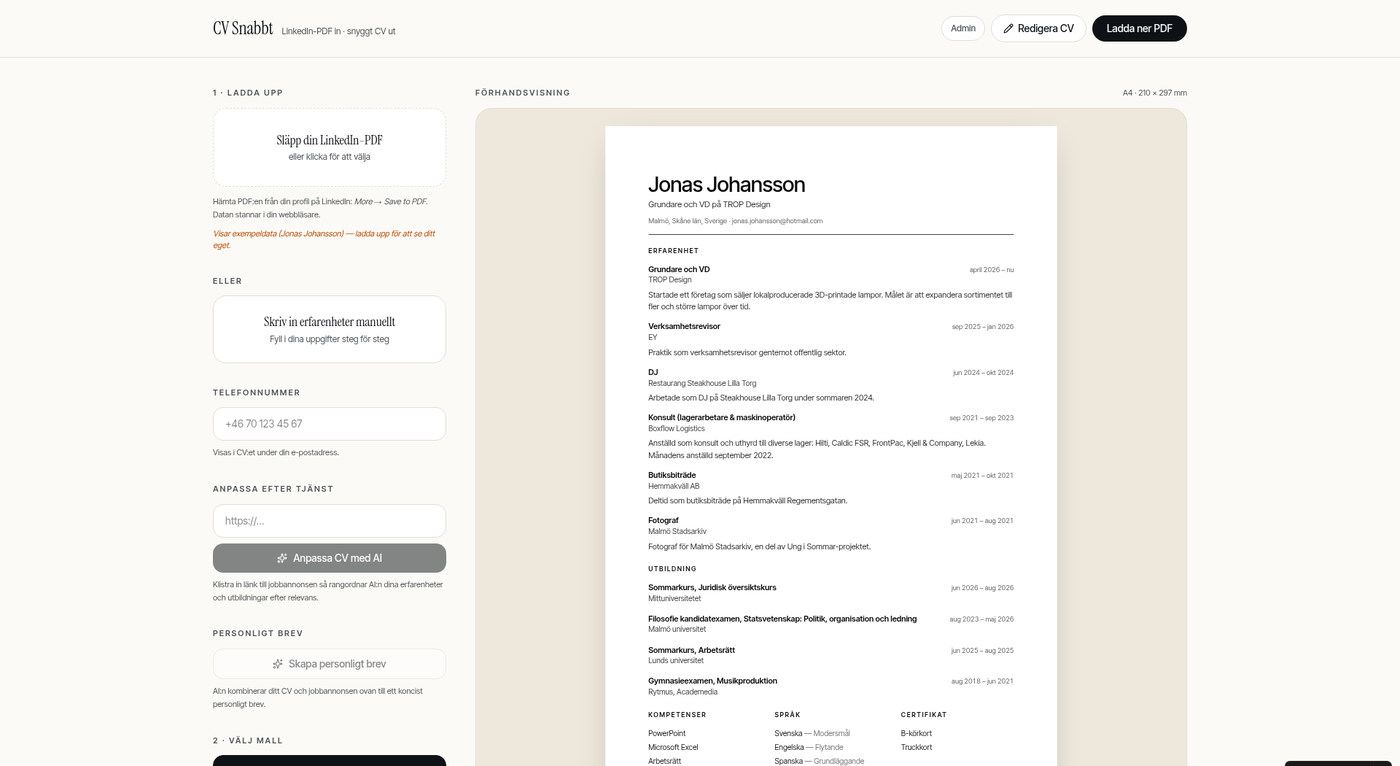Click the Malmö universitet school name
1400x766 pixels.
[x=677, y=630]
